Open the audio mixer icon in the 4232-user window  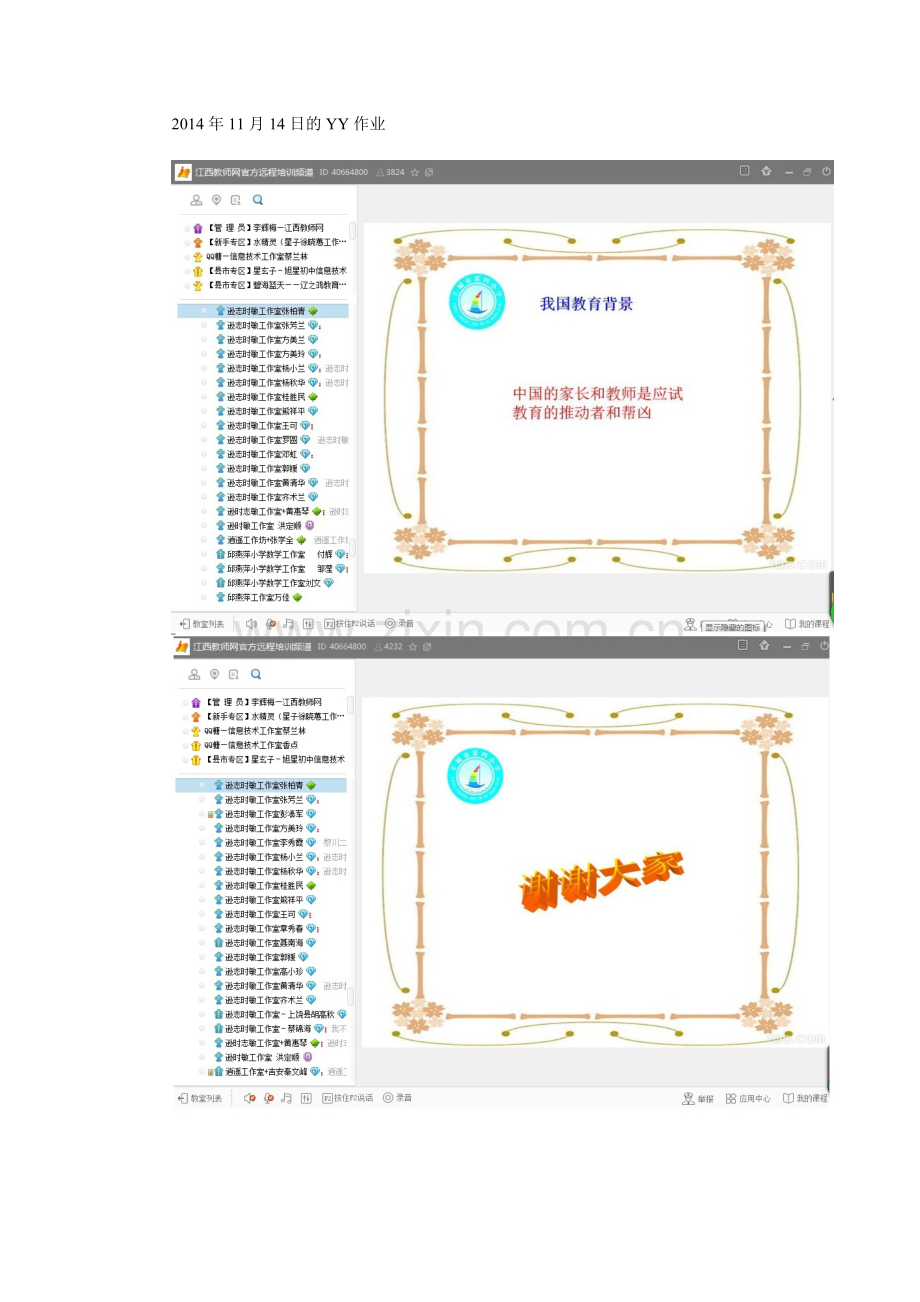point(305,1098)
